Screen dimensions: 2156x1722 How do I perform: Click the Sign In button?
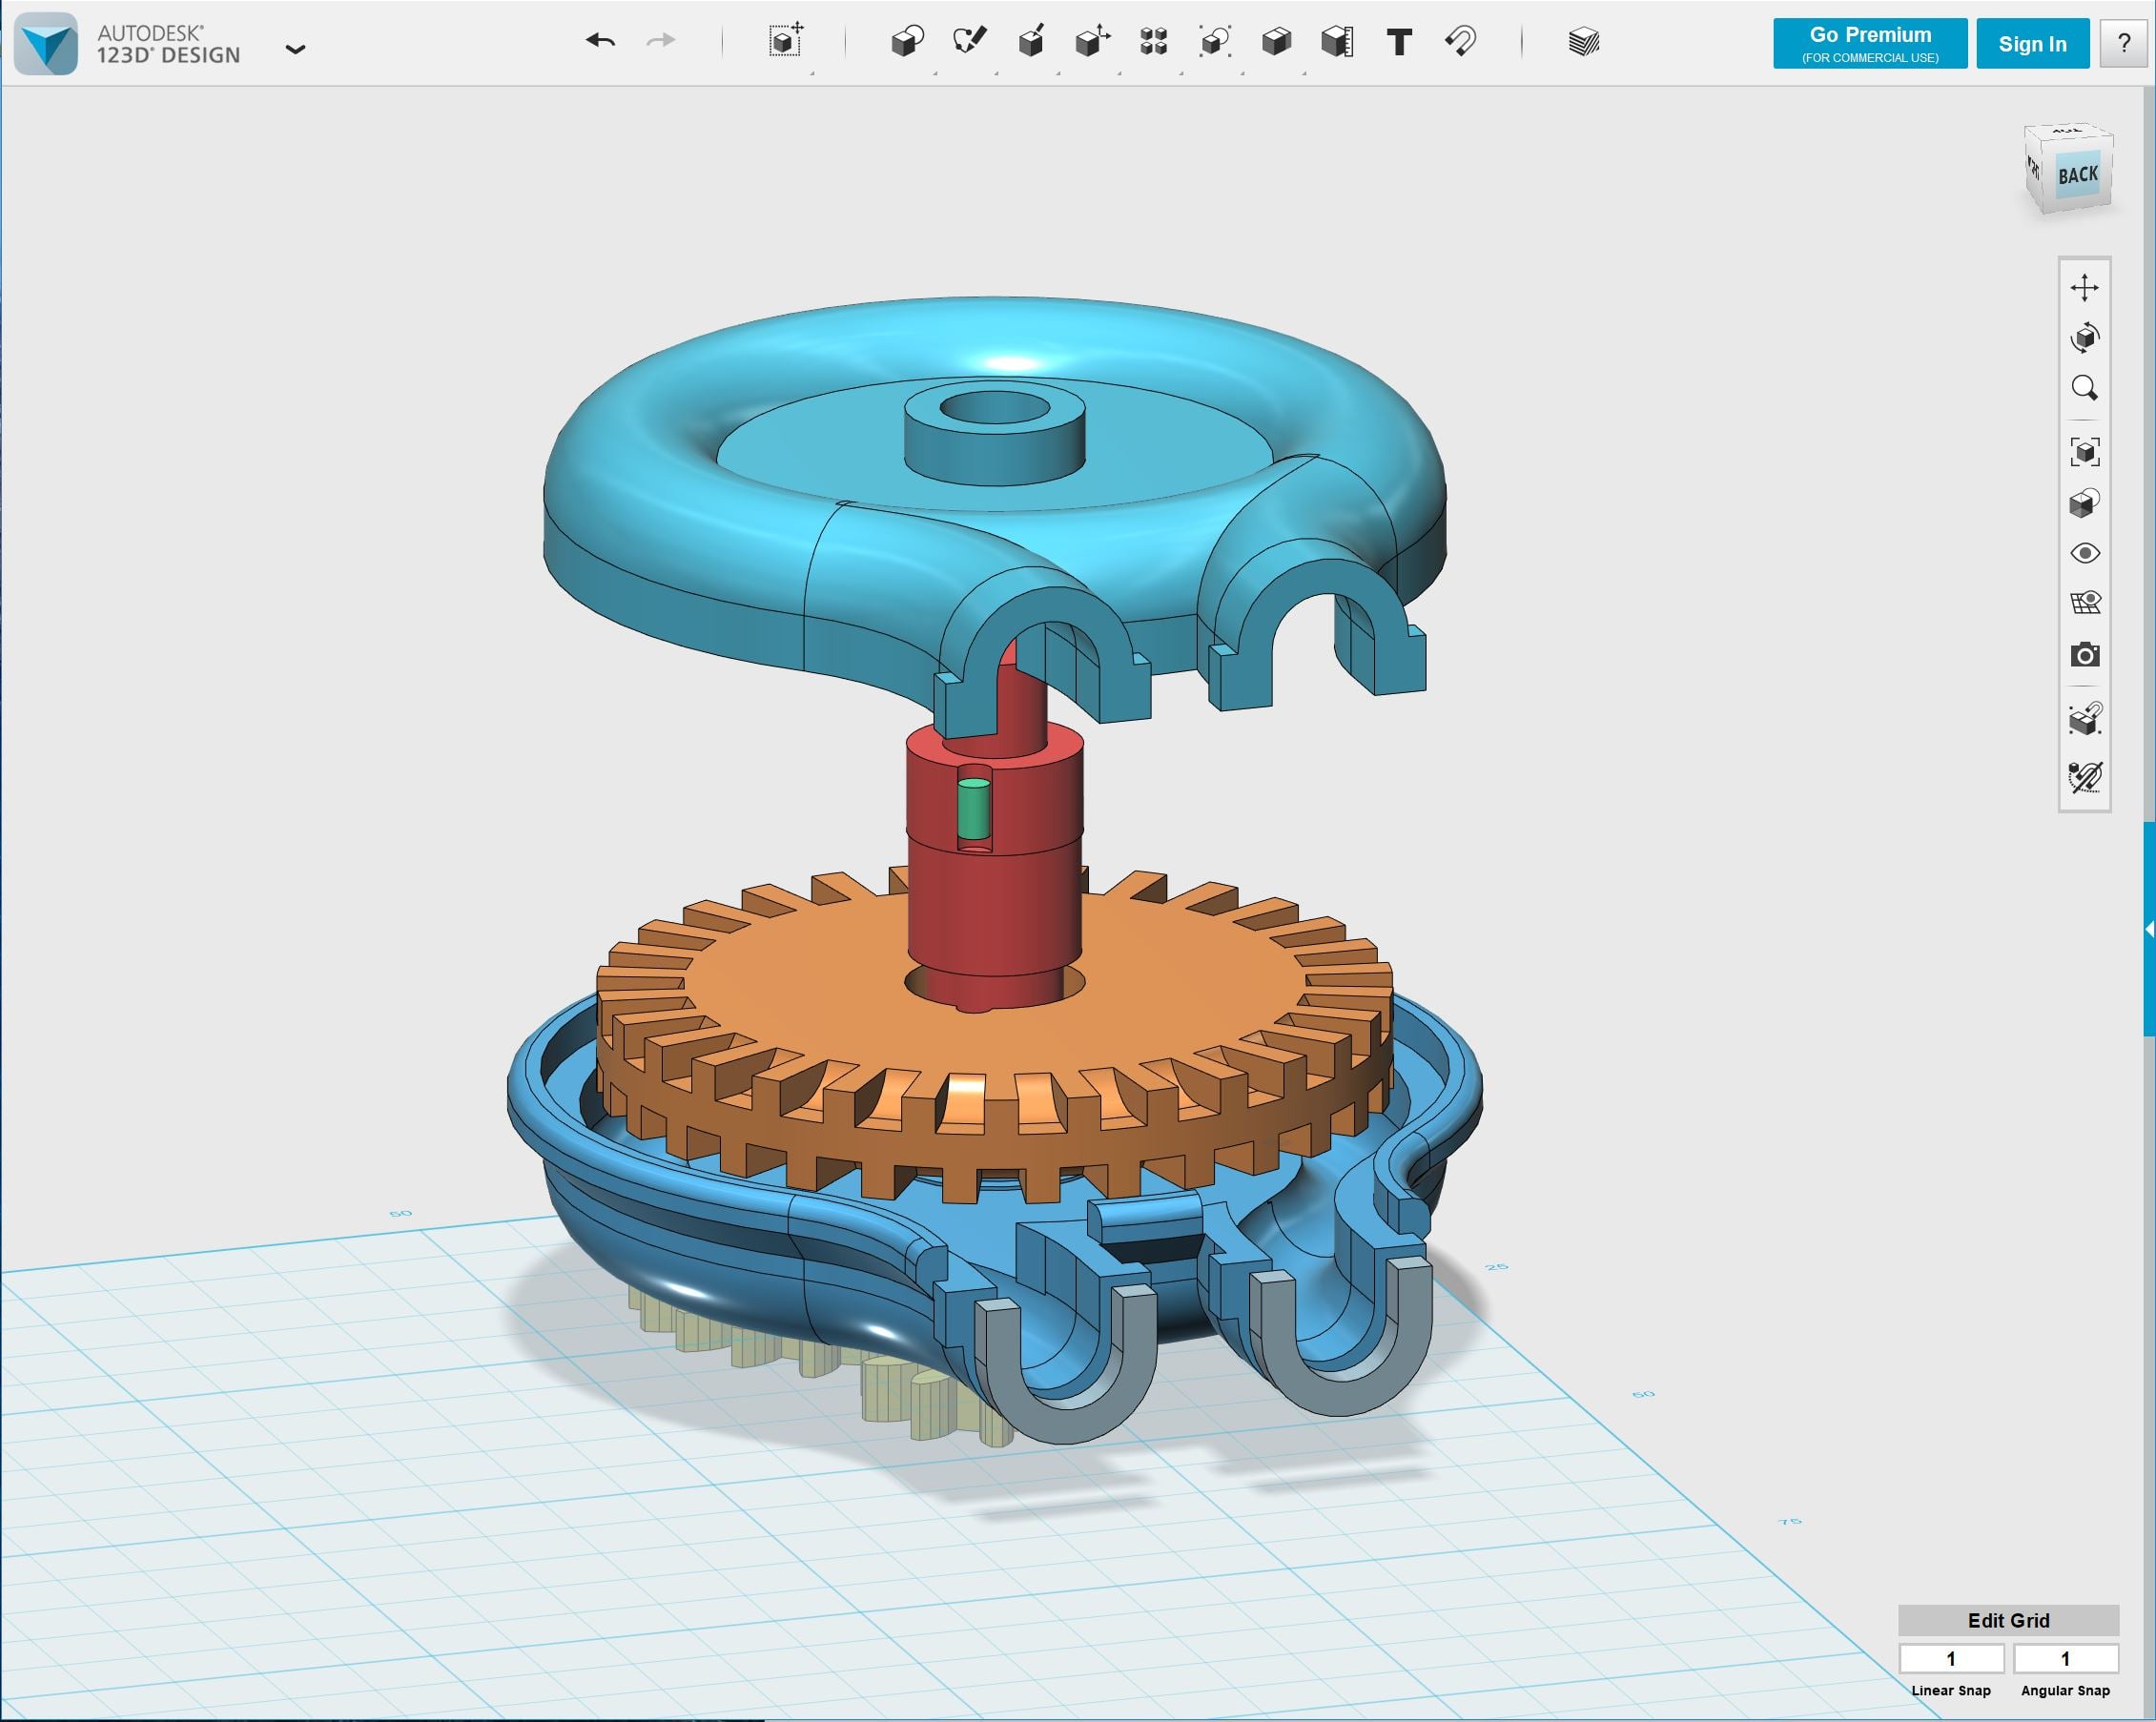click(x=2032, y=43)
